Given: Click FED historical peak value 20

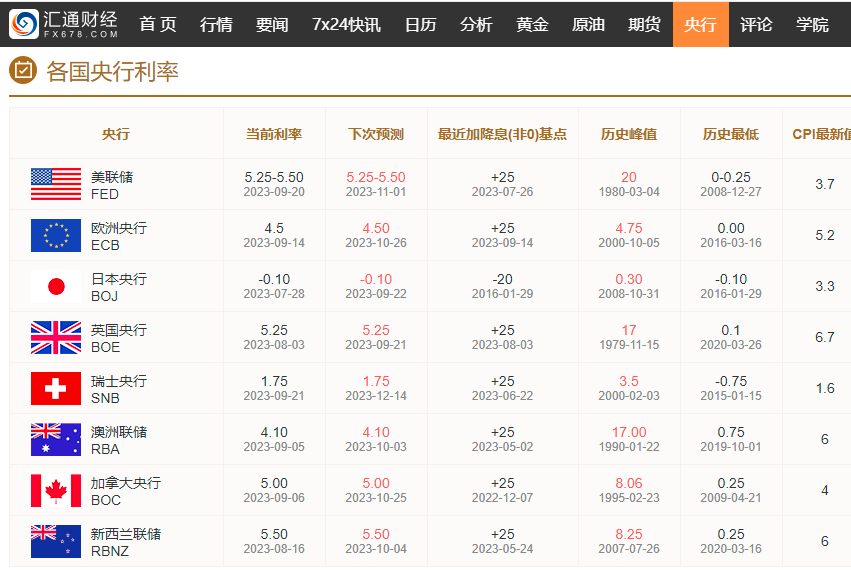Looking at the screenshot, I should 629,177.
